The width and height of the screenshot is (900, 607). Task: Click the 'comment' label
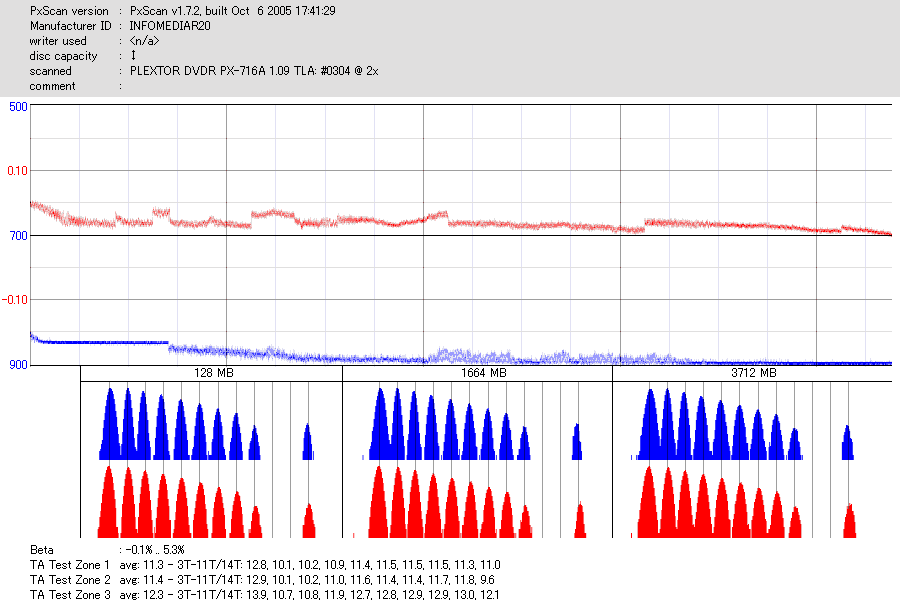click(x=52, y=86)
